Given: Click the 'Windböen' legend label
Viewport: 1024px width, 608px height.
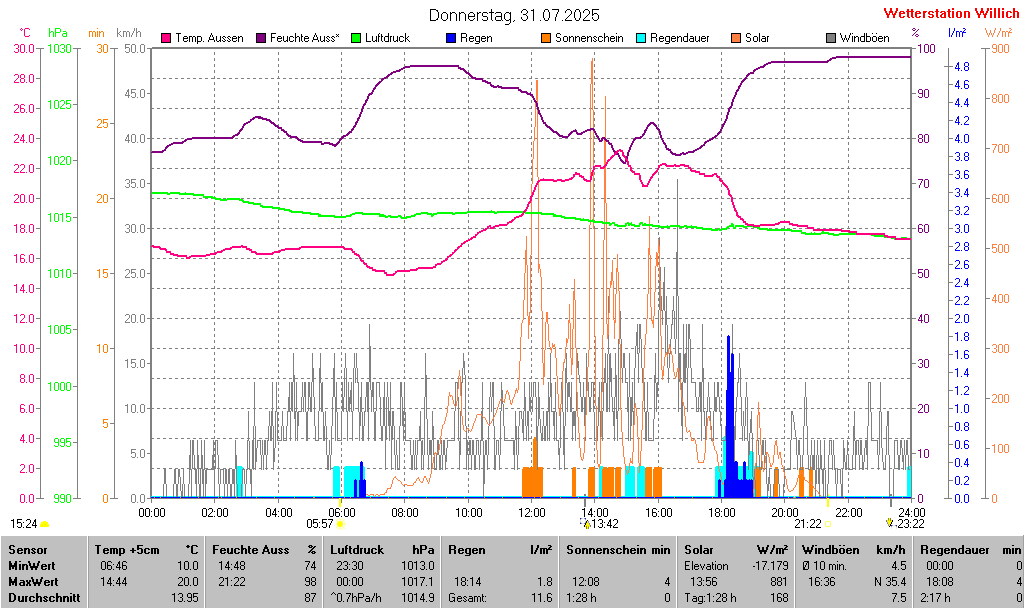Looking at the screenshot, I should pos(864,38).
